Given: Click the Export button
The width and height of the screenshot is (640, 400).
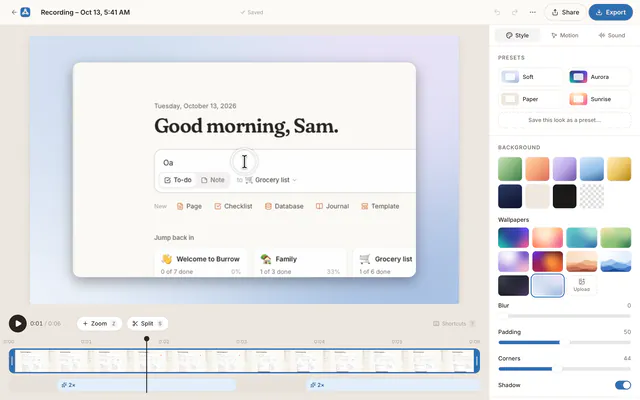Looking at the screenshot, I should pyautogui.click(x=611, y=12).
